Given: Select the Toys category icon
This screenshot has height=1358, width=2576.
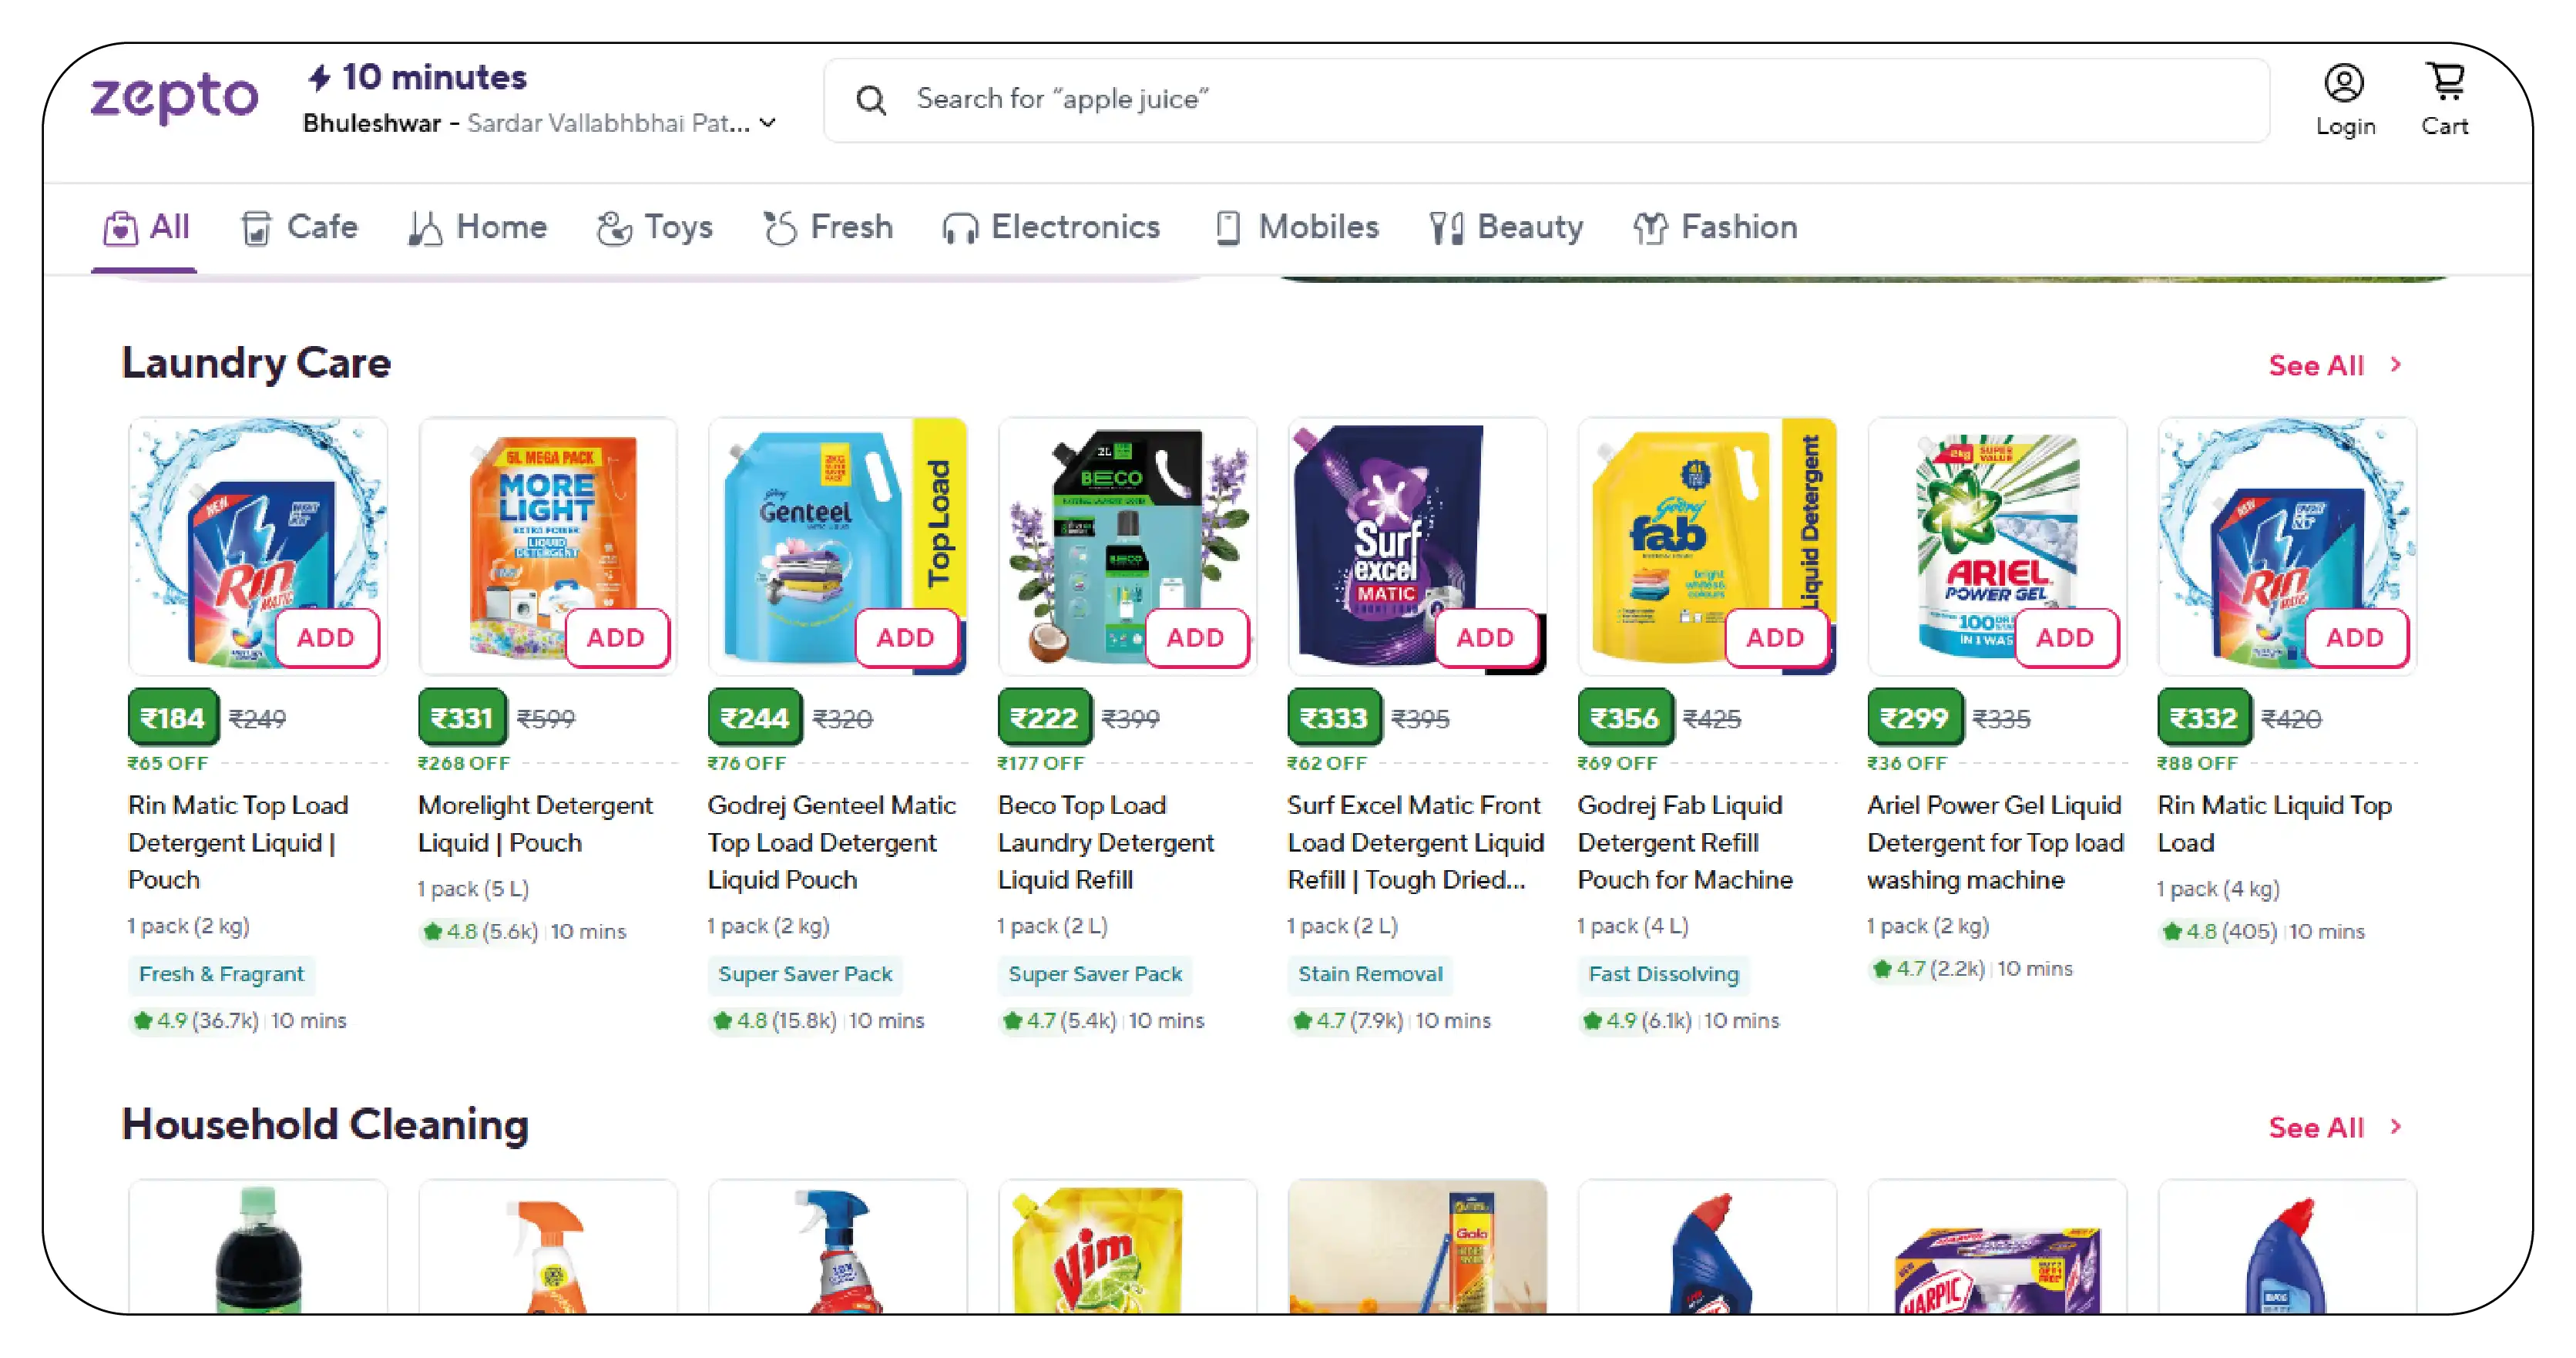Looking at the screenshot, I should click(614, 229).
